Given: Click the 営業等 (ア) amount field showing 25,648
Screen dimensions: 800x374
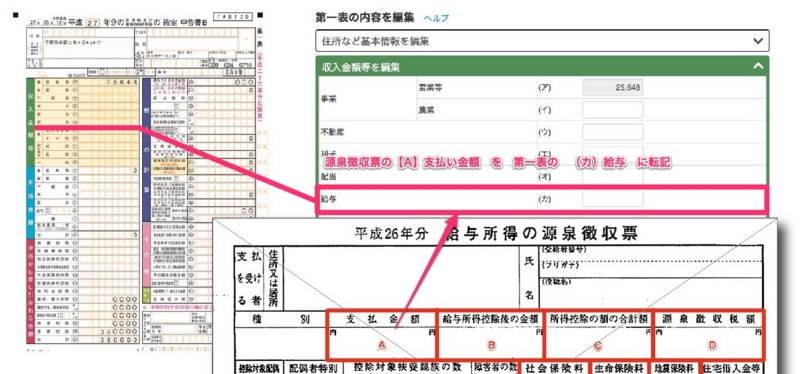Looking at the screenshot, I should click(613, 88).
